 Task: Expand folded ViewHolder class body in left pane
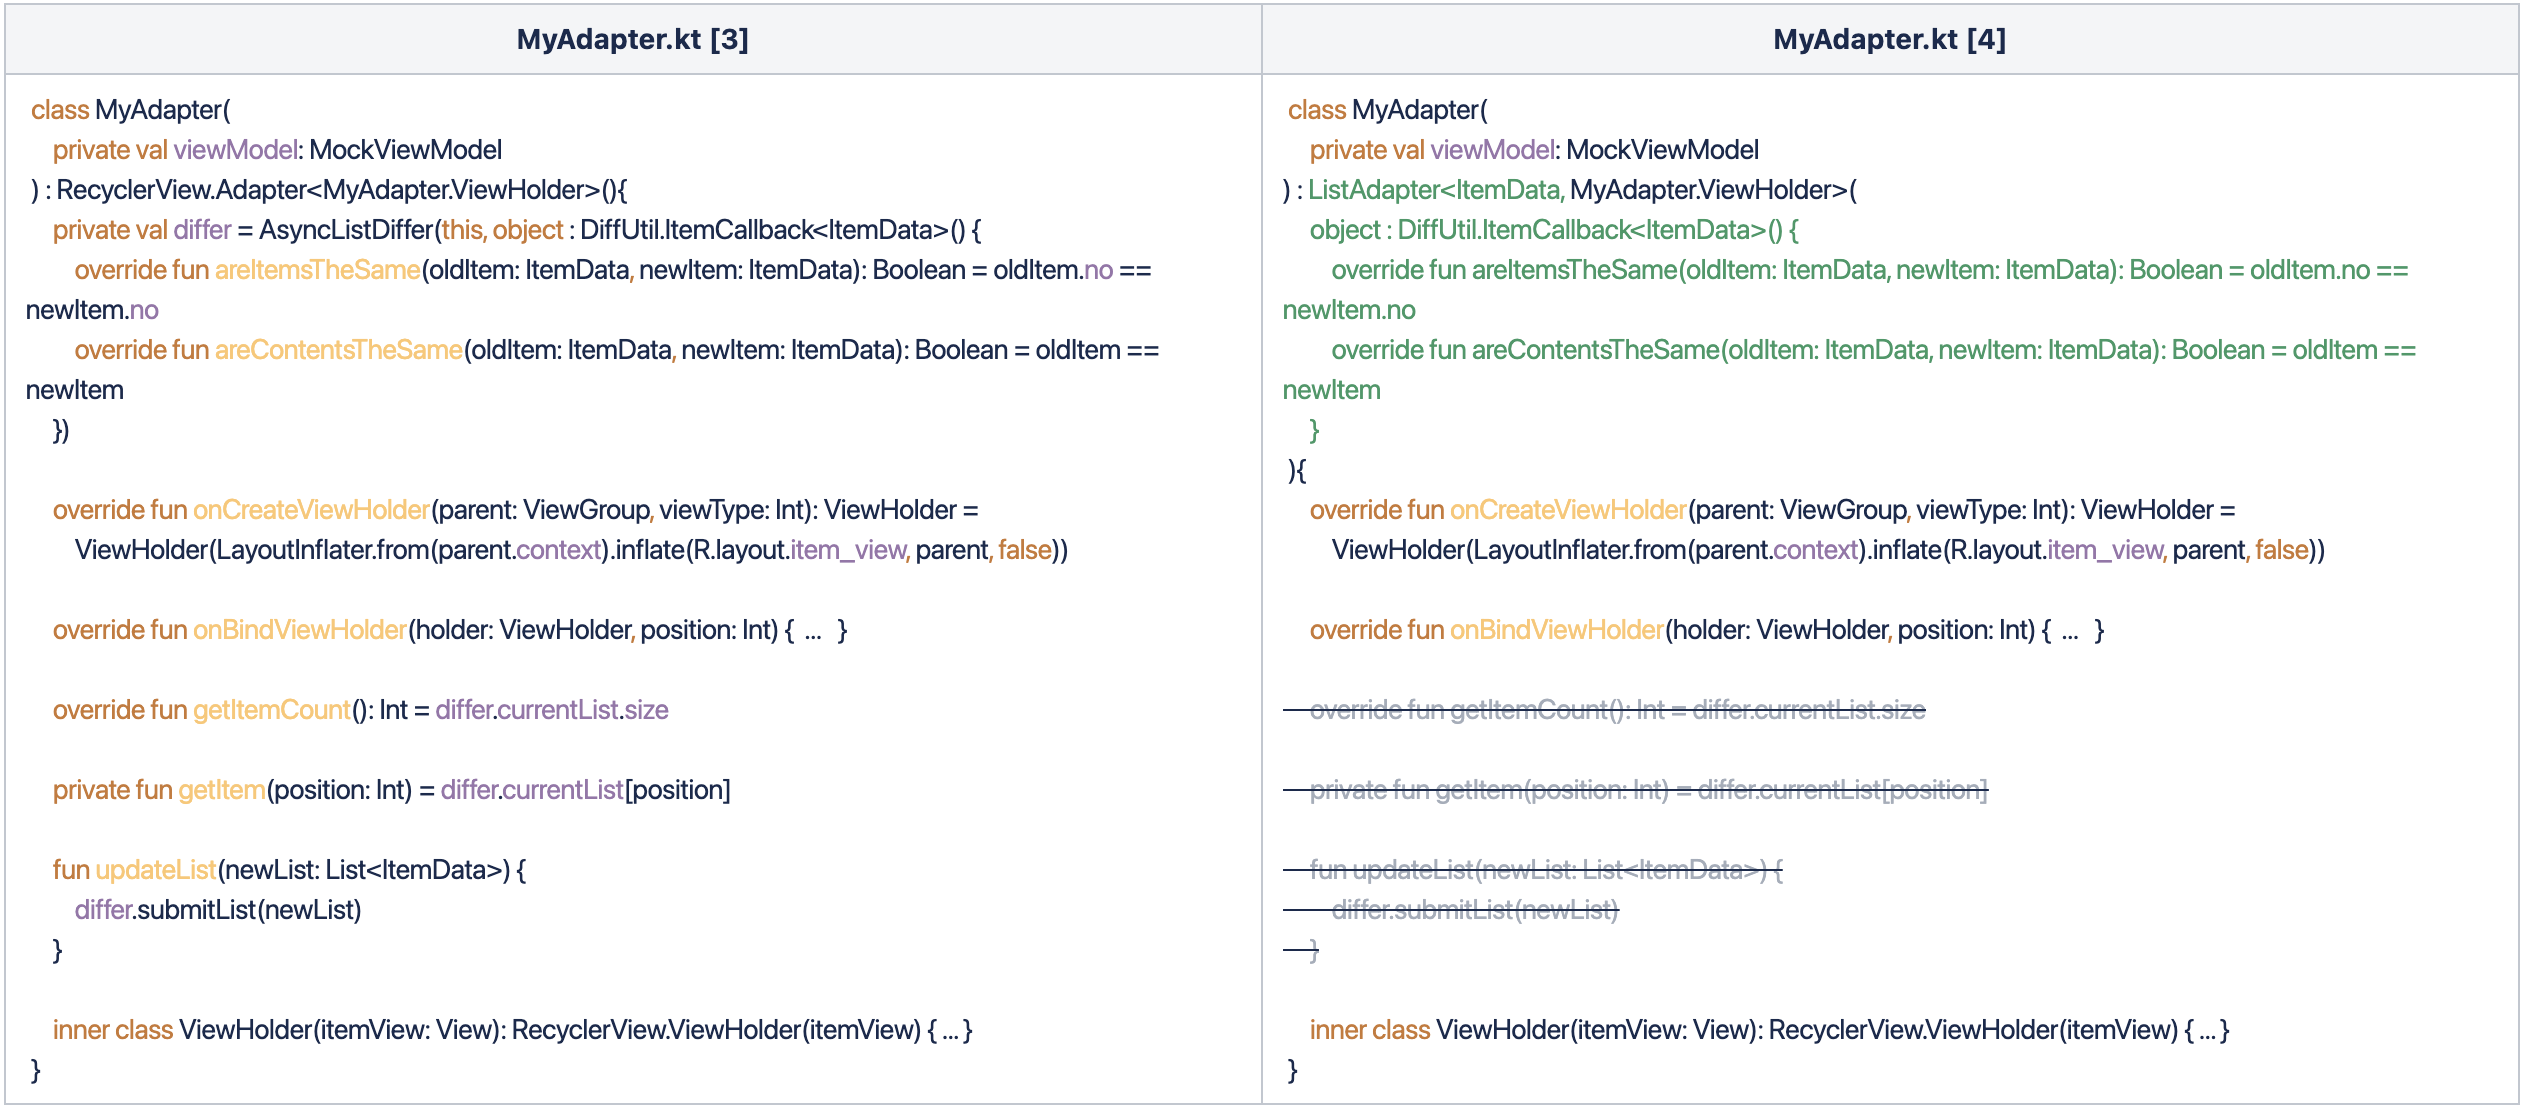pyautogui.click(x=950, y=1031)
